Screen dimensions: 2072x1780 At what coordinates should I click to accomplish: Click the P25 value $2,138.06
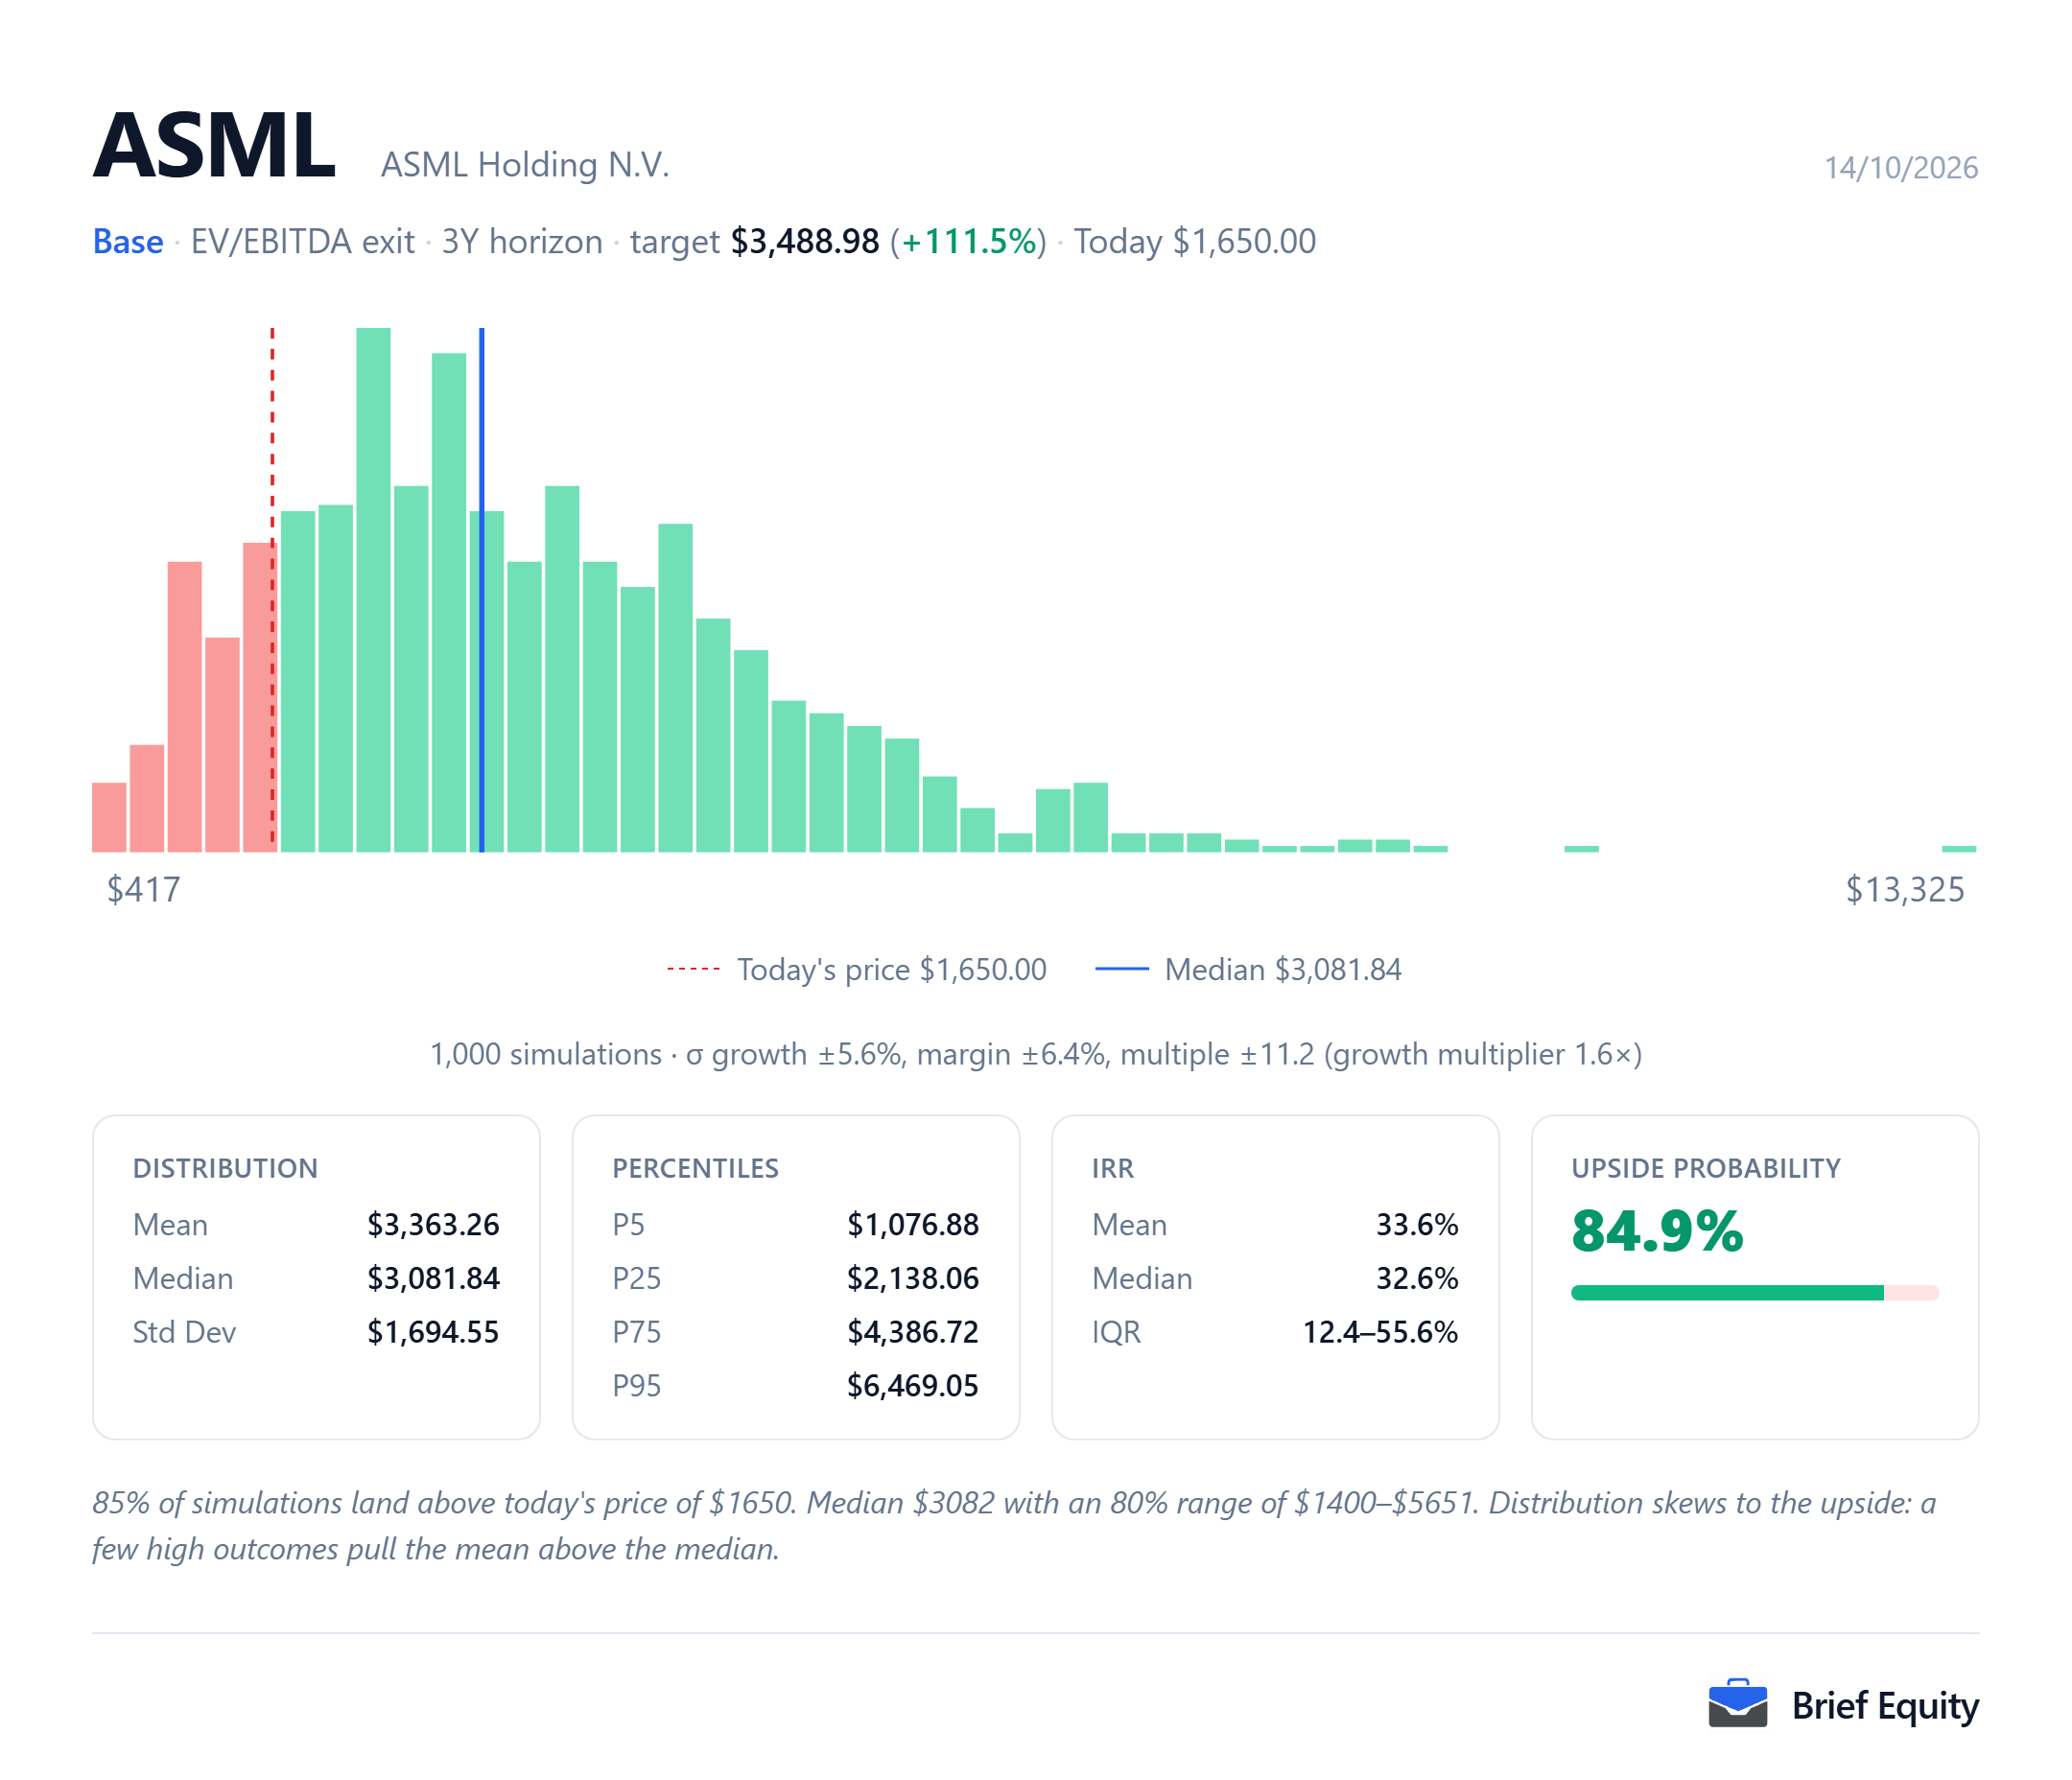pos(913,1278)
